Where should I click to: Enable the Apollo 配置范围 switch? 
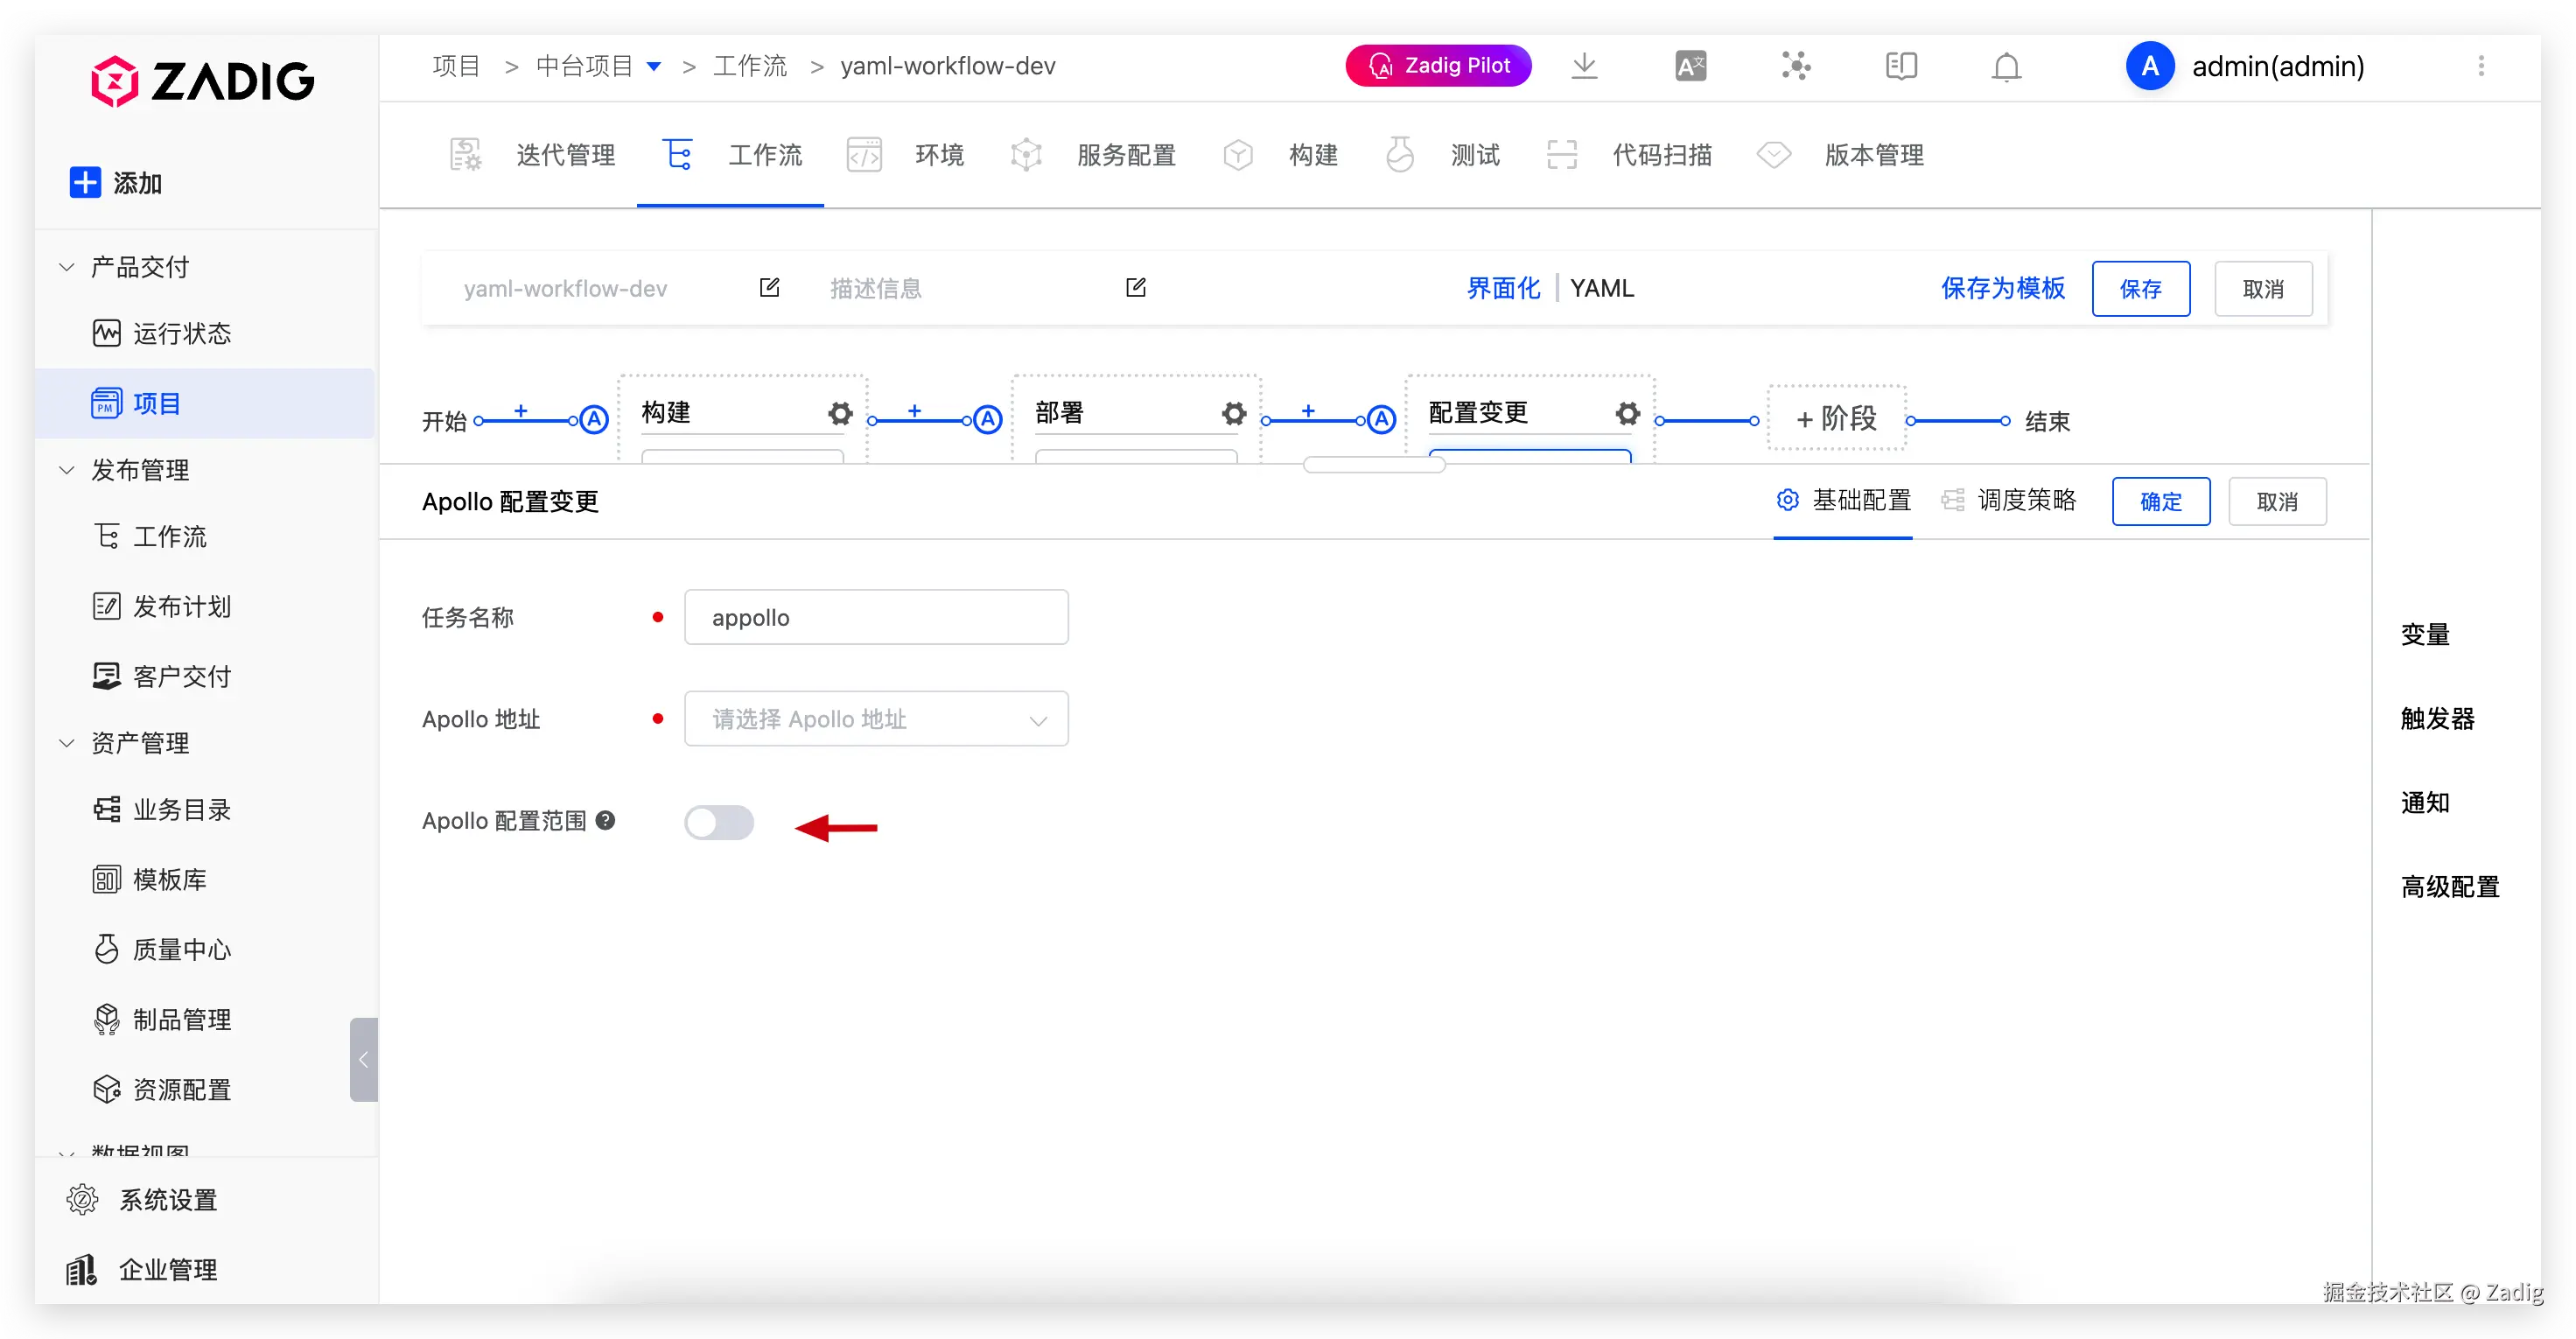[718, 822]
